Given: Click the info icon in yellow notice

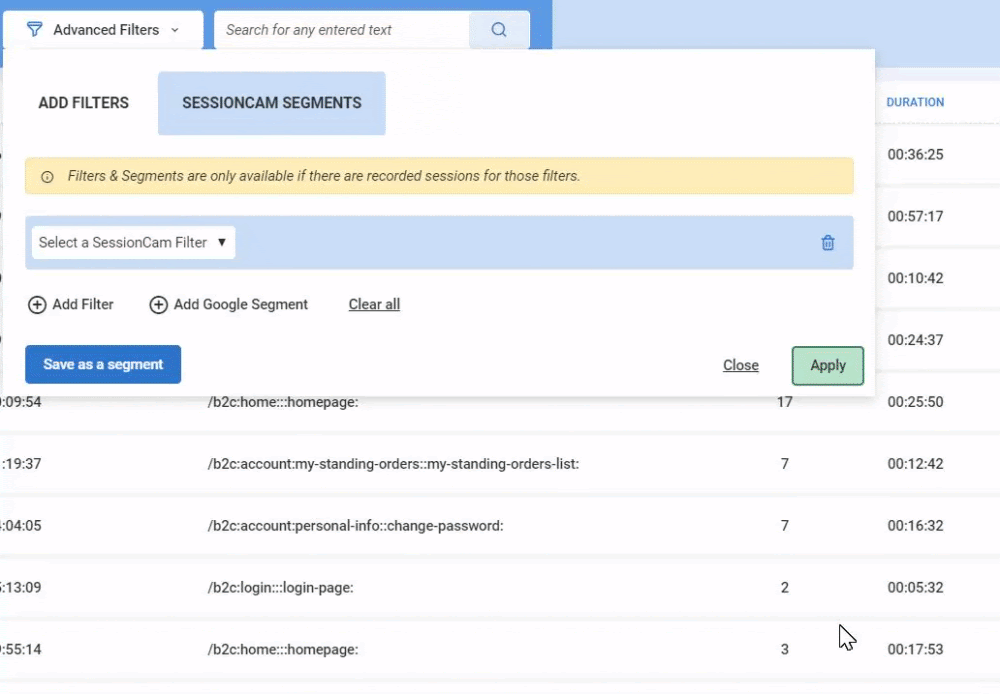Looking at the screenshot, I should (x=47, y=177).
